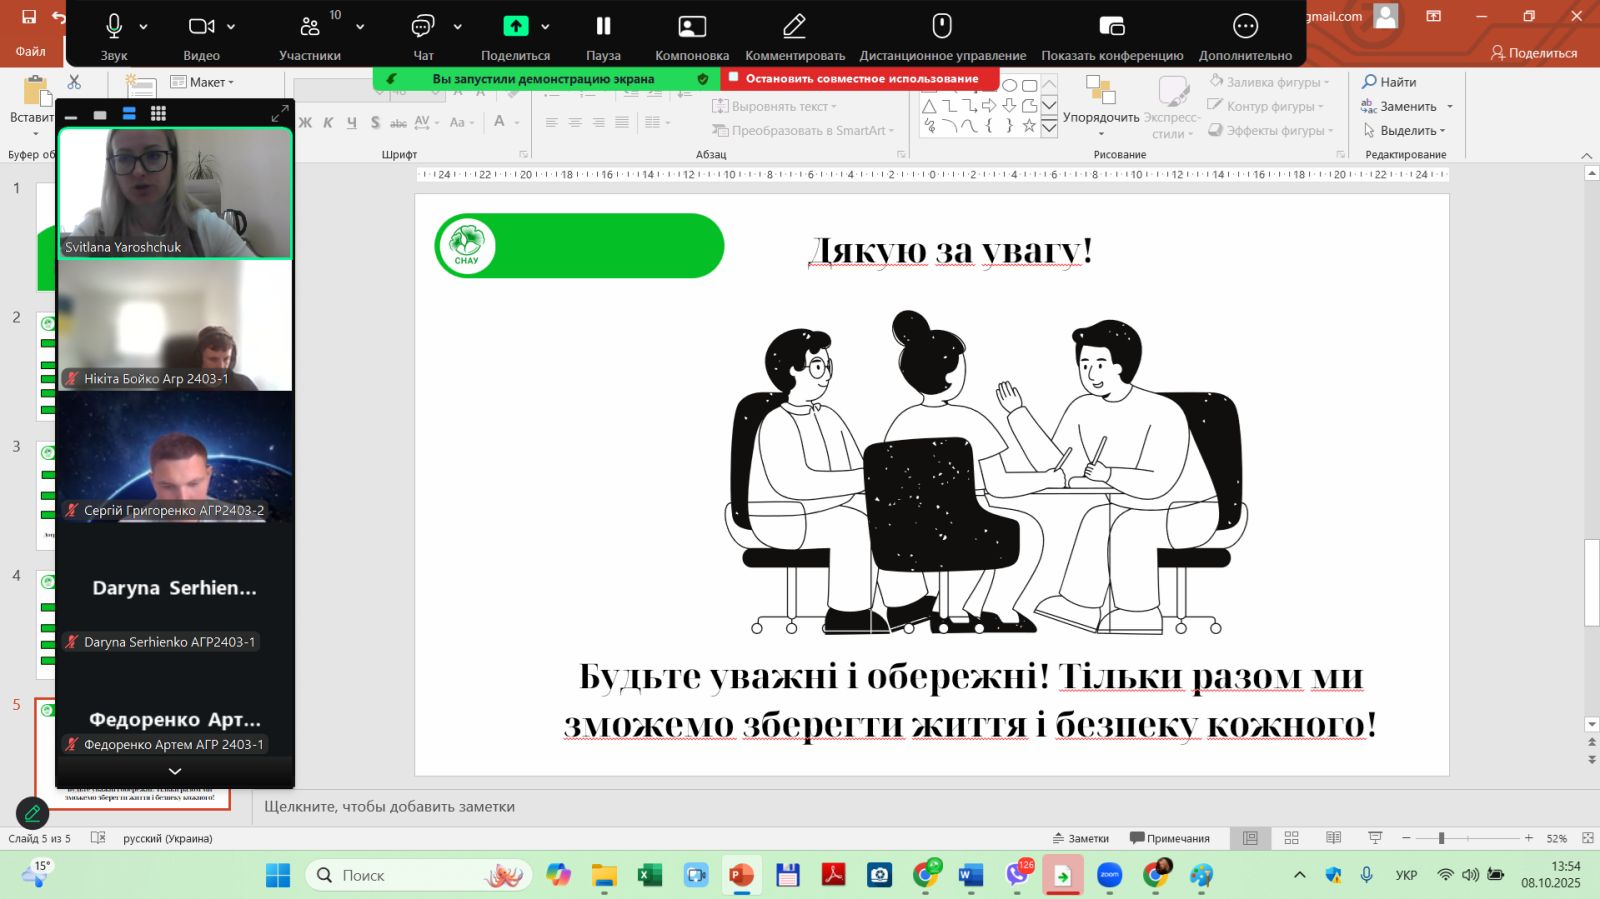Click the green annotation pencil button
The height and width of the screenshot is (899, 1600).
click(x=32, y=813)
